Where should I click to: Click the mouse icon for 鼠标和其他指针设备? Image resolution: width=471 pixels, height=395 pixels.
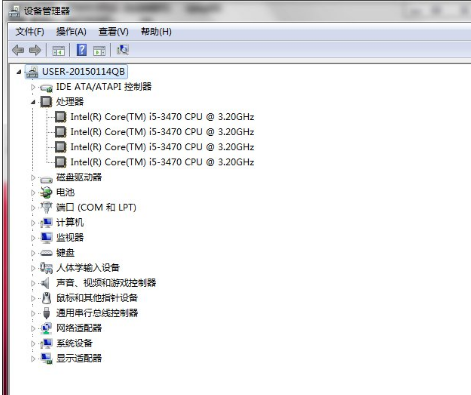point(47,298)
